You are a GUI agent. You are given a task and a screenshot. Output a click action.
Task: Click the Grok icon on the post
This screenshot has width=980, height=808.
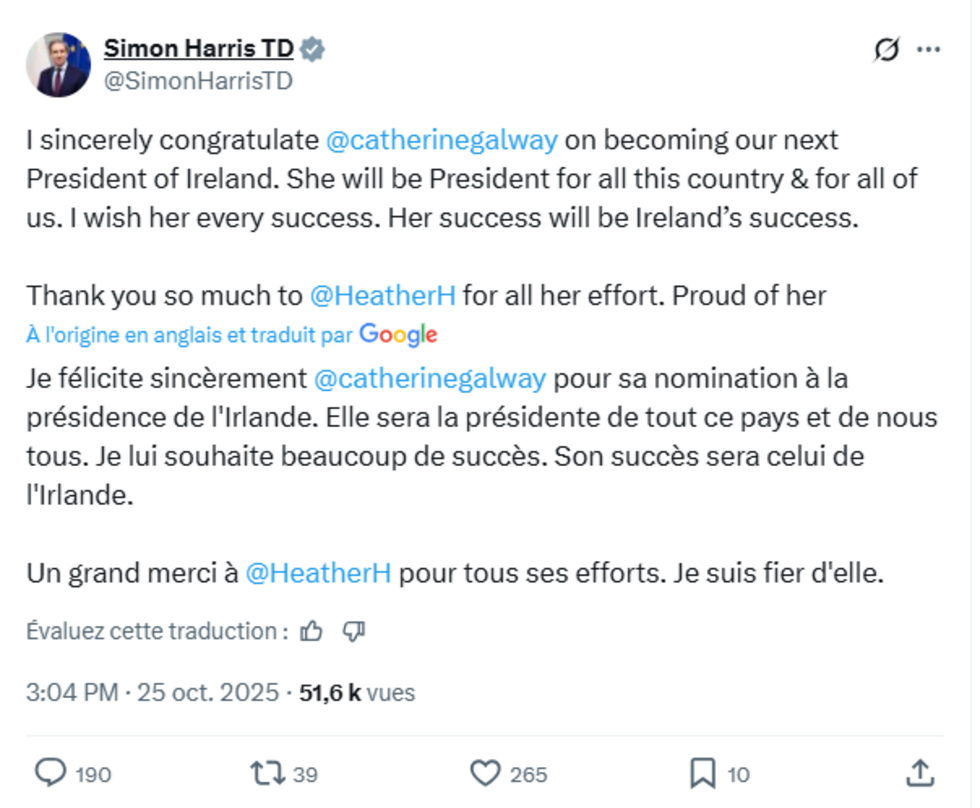(x=885, y=50)
